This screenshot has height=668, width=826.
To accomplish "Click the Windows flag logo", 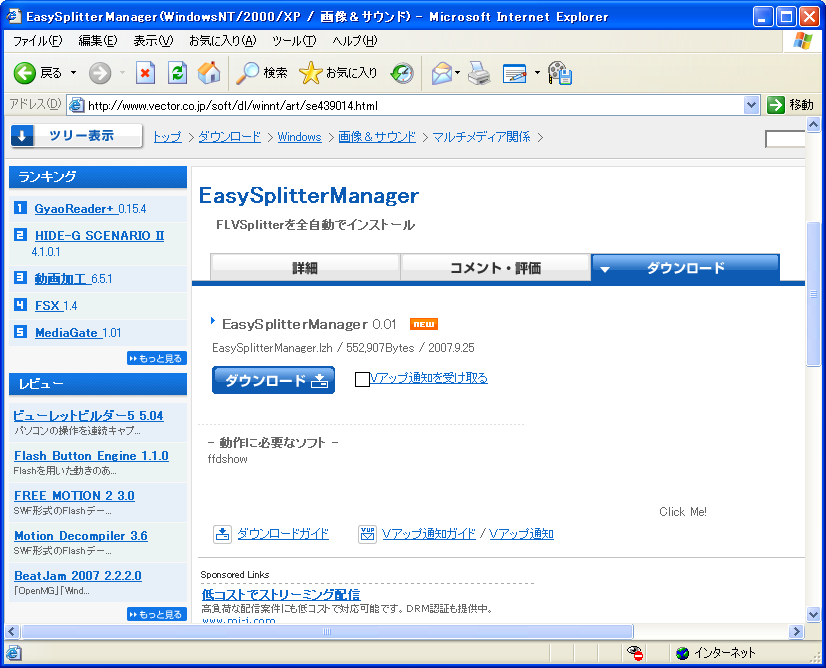I will pos(803,41).
